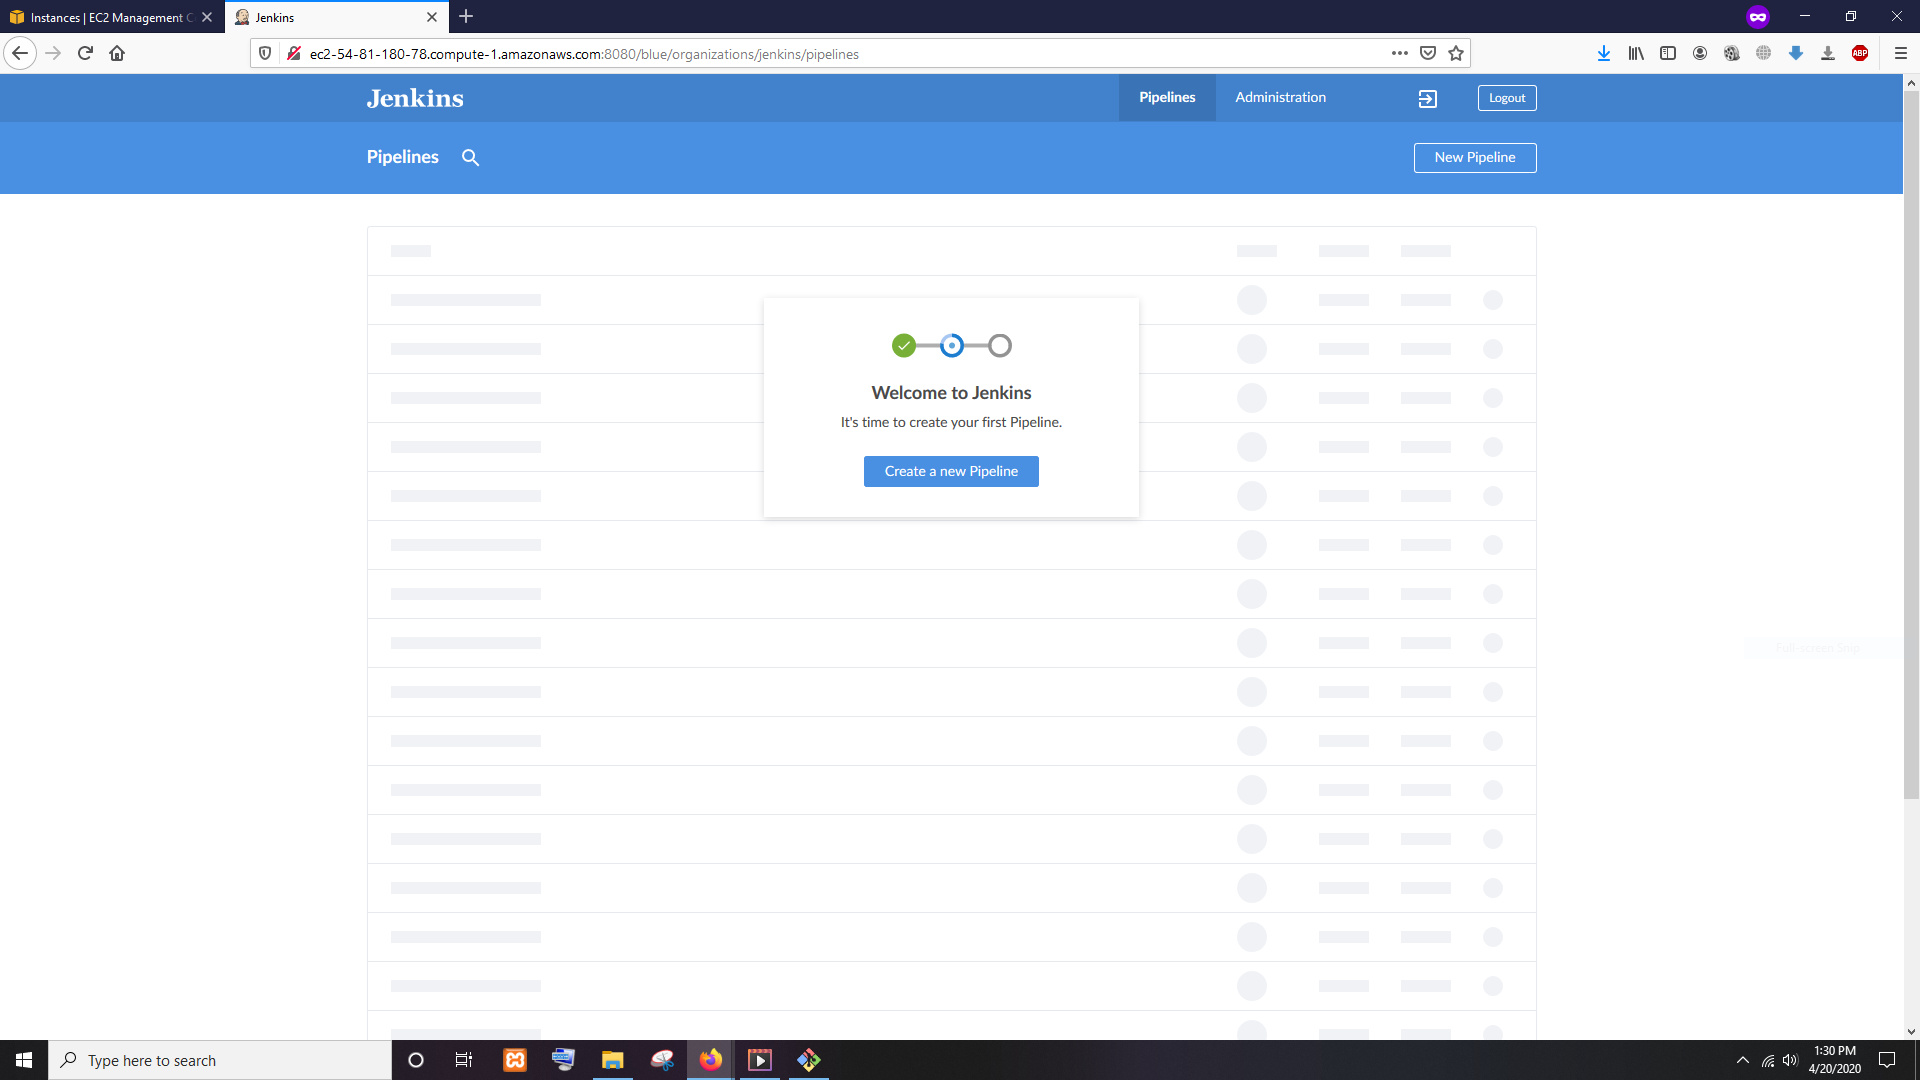Open File Explorer from the taskbar

(612, 1060)
